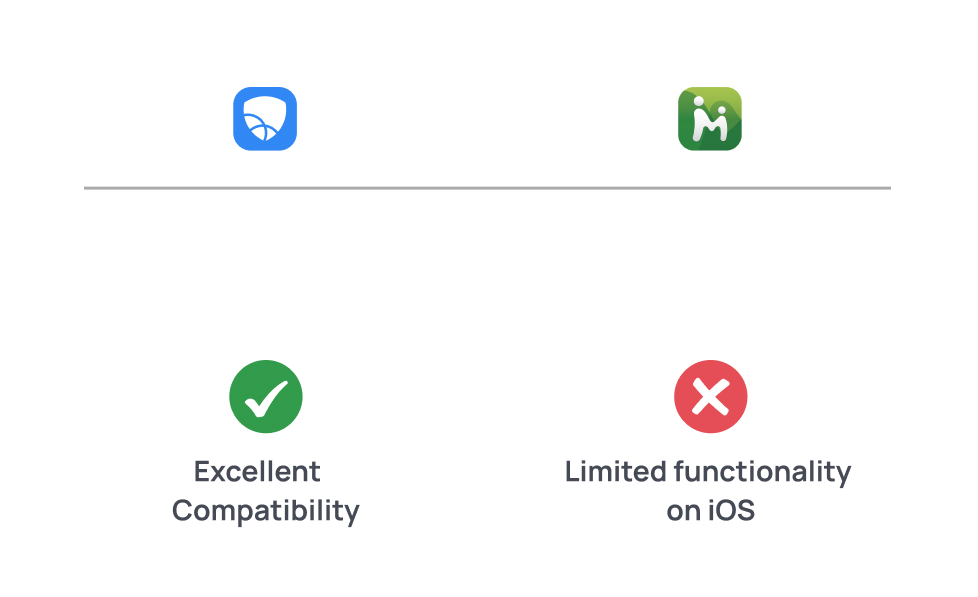Select the green checkmark circle icon
Viewport: 978px width, 597px height.
click(265, 397)
